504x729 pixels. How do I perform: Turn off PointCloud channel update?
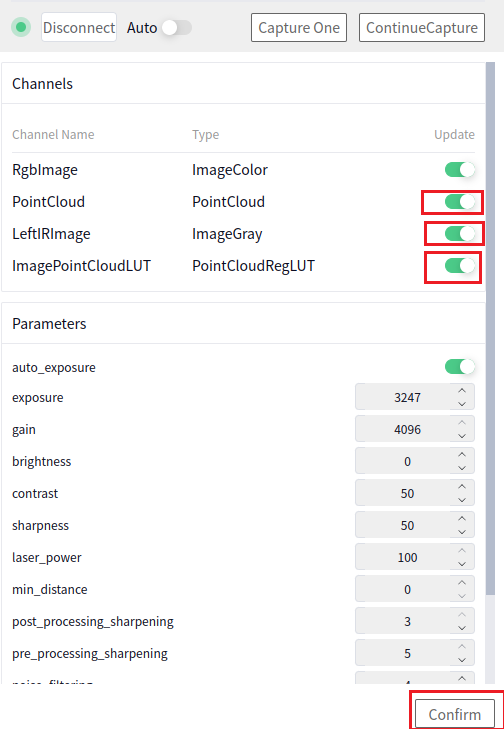[x=460, y=202]
